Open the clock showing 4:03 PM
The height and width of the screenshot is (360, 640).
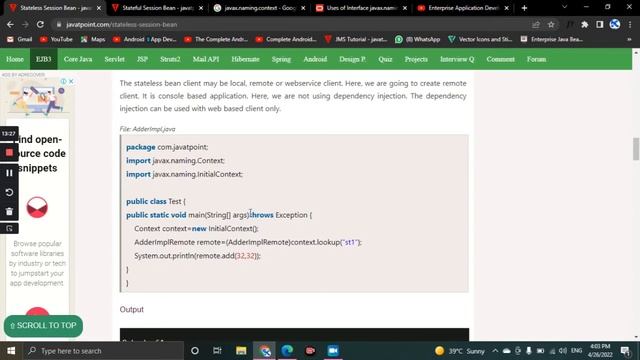[x=600, y=351]
